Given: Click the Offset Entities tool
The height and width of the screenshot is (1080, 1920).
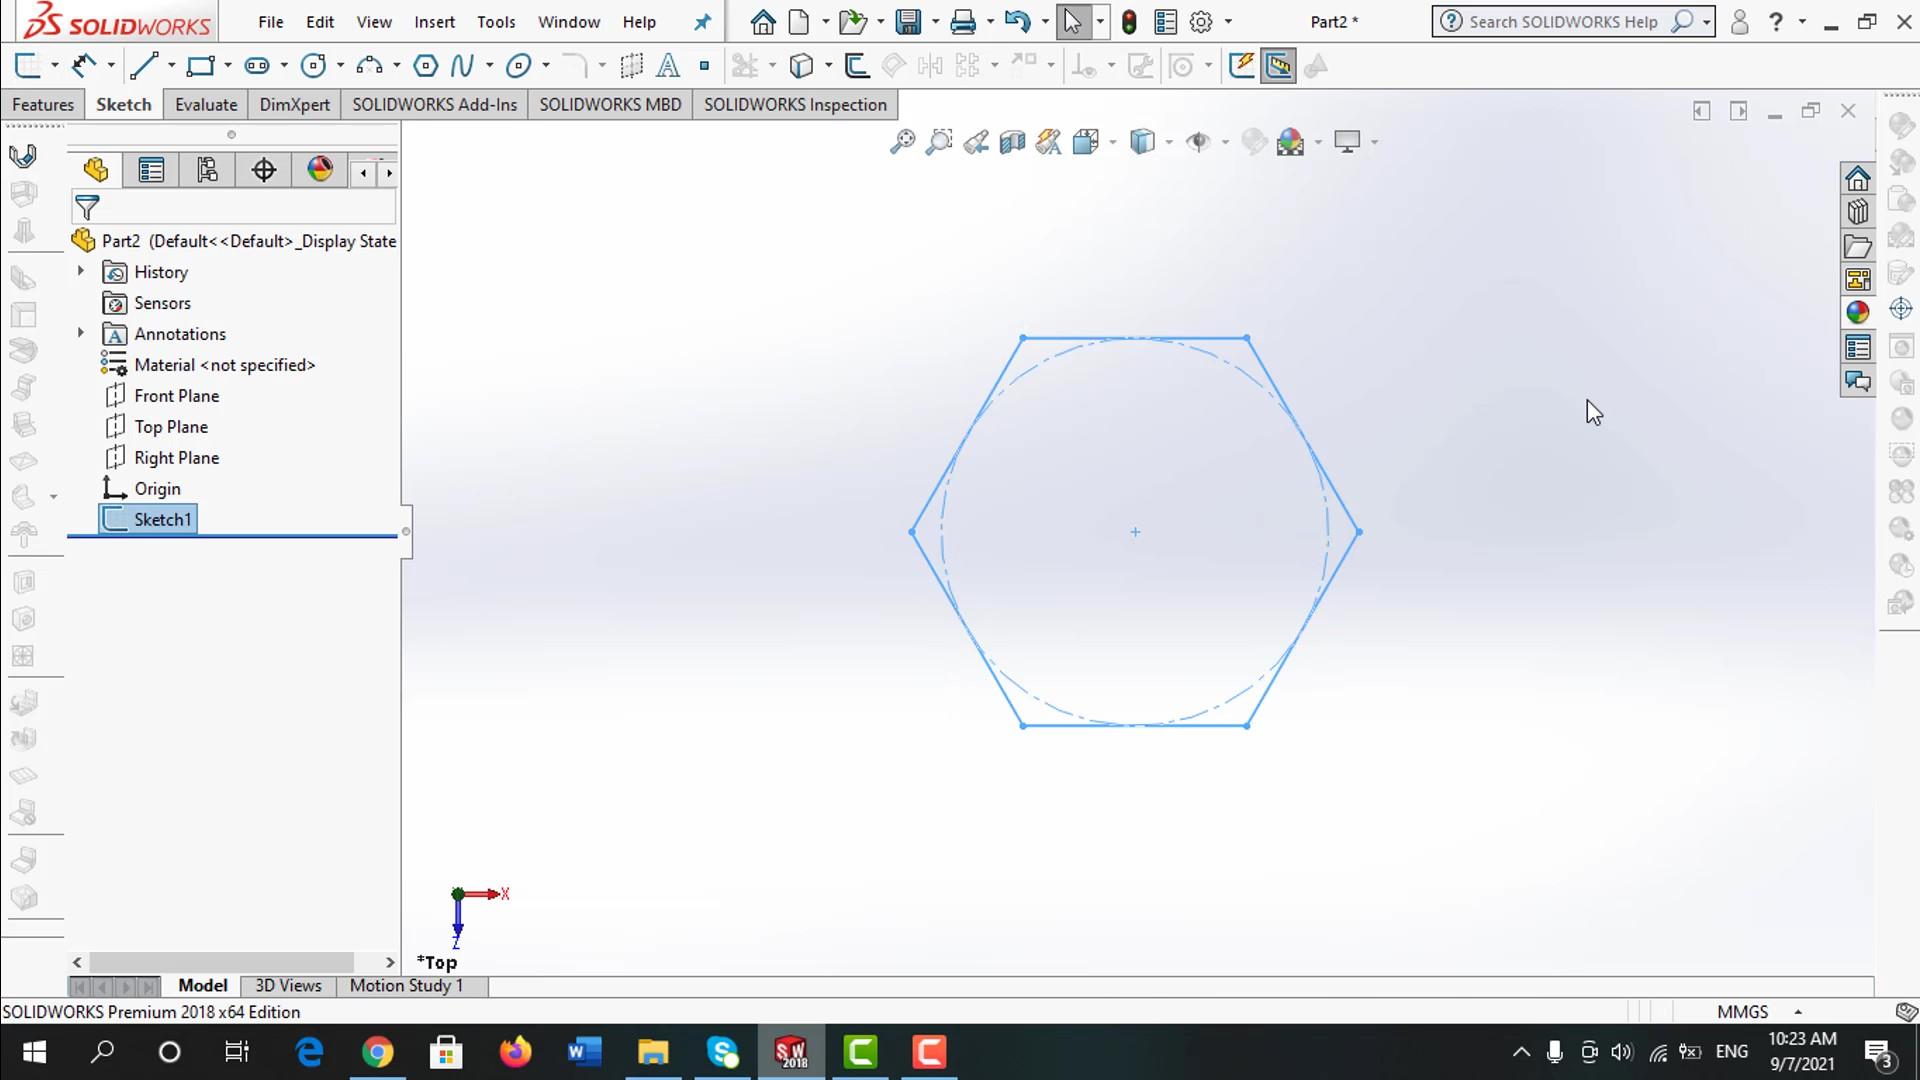Looking at the screenshot, I should click(x=856, y=66).
